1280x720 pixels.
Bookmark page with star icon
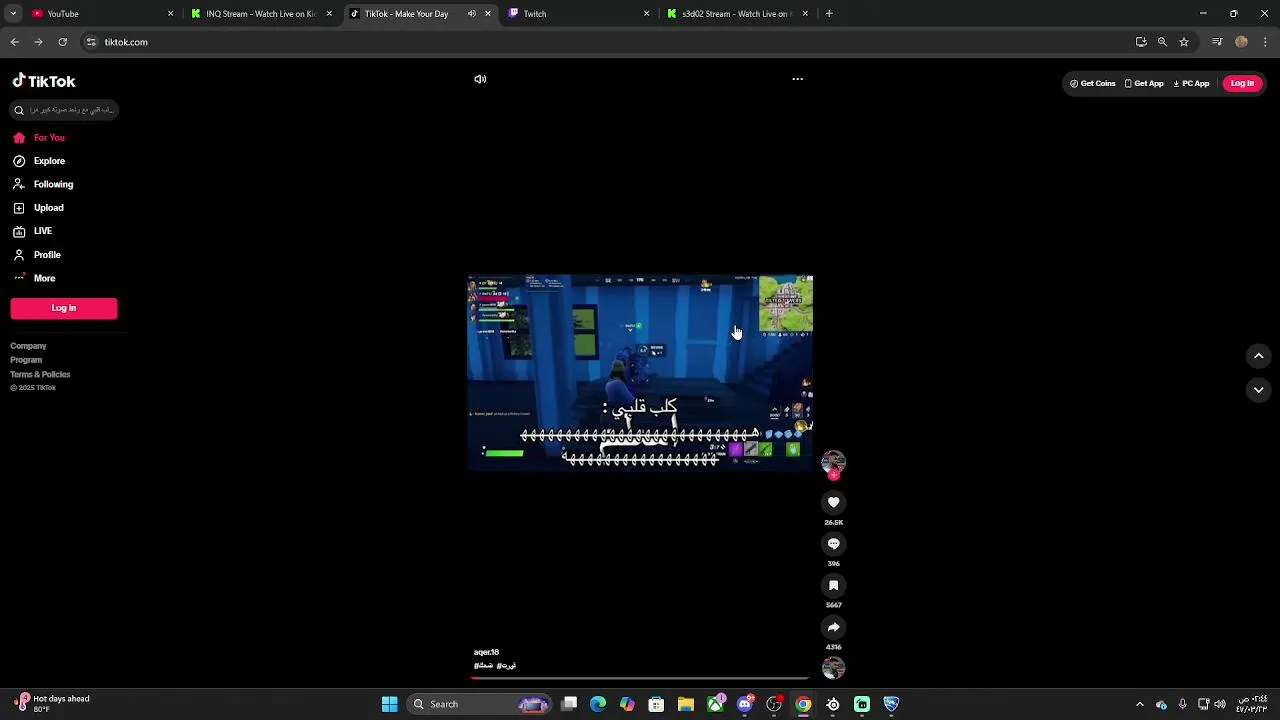coord(1184,42)
